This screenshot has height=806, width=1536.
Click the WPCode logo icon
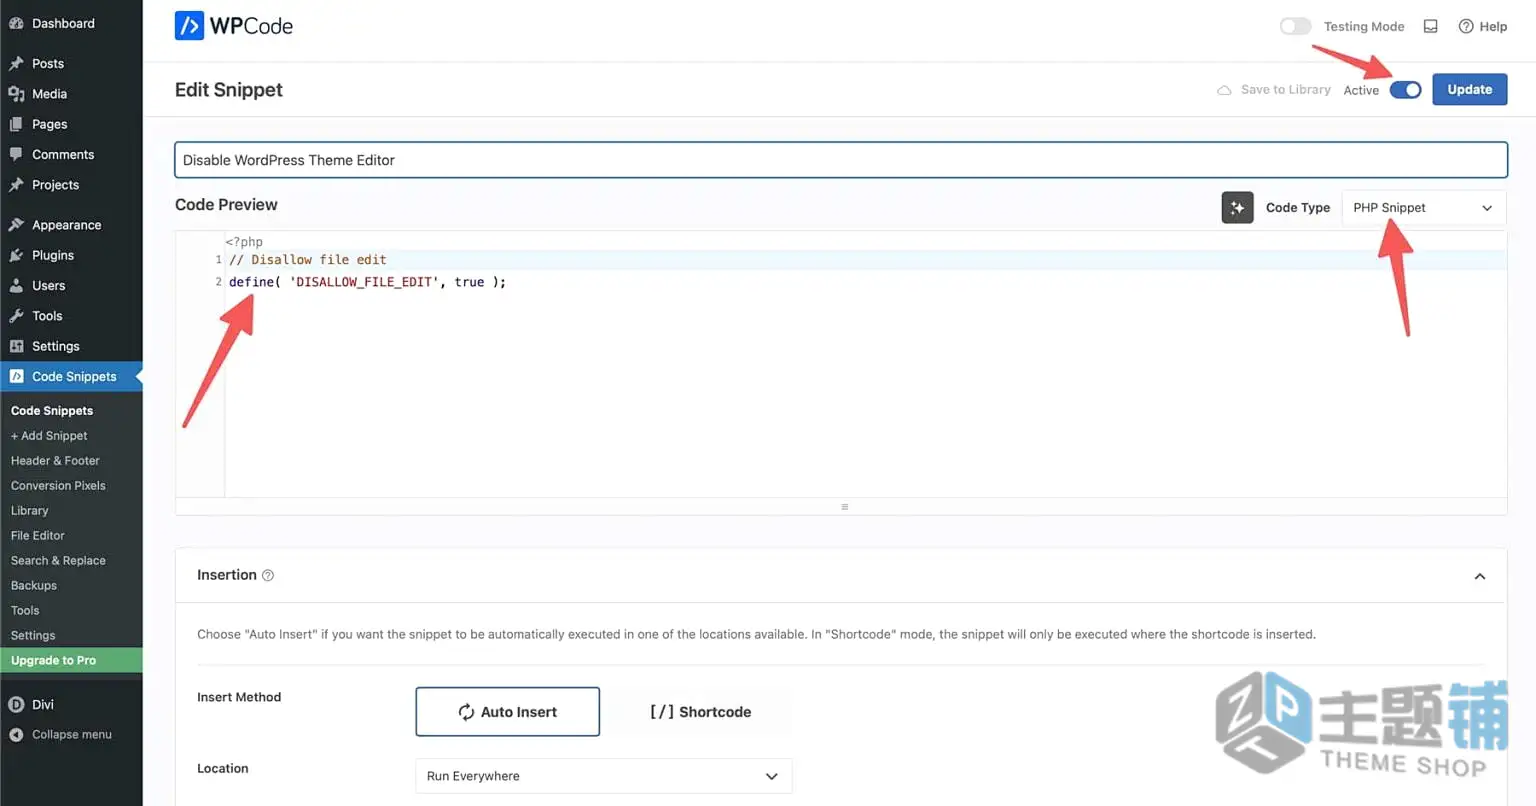point(189,26)
